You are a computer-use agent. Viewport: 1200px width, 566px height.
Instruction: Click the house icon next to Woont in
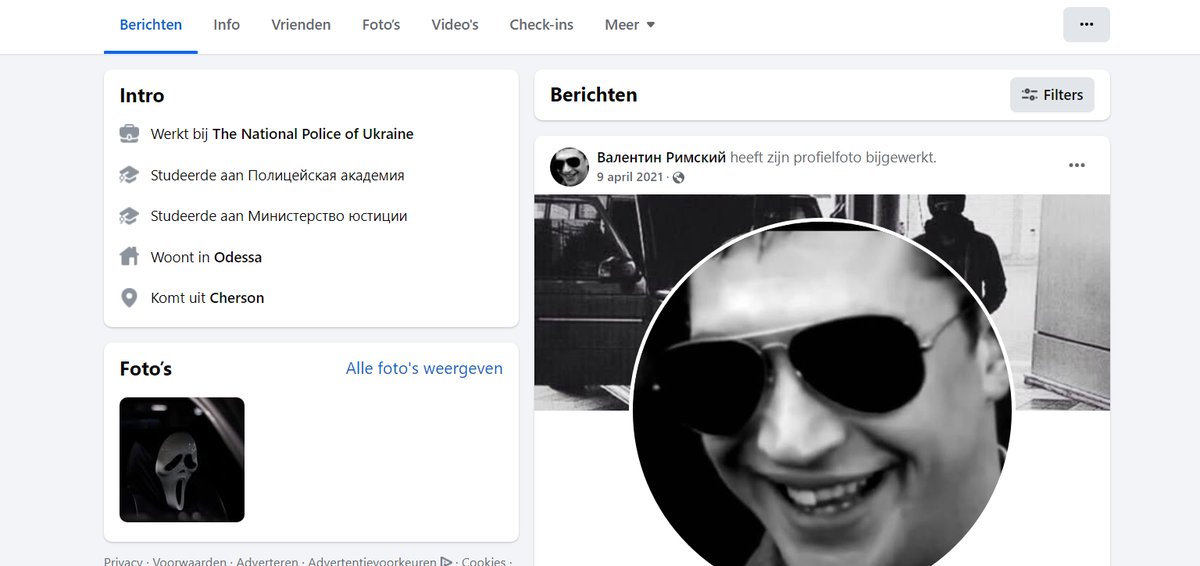click(129, 257)
